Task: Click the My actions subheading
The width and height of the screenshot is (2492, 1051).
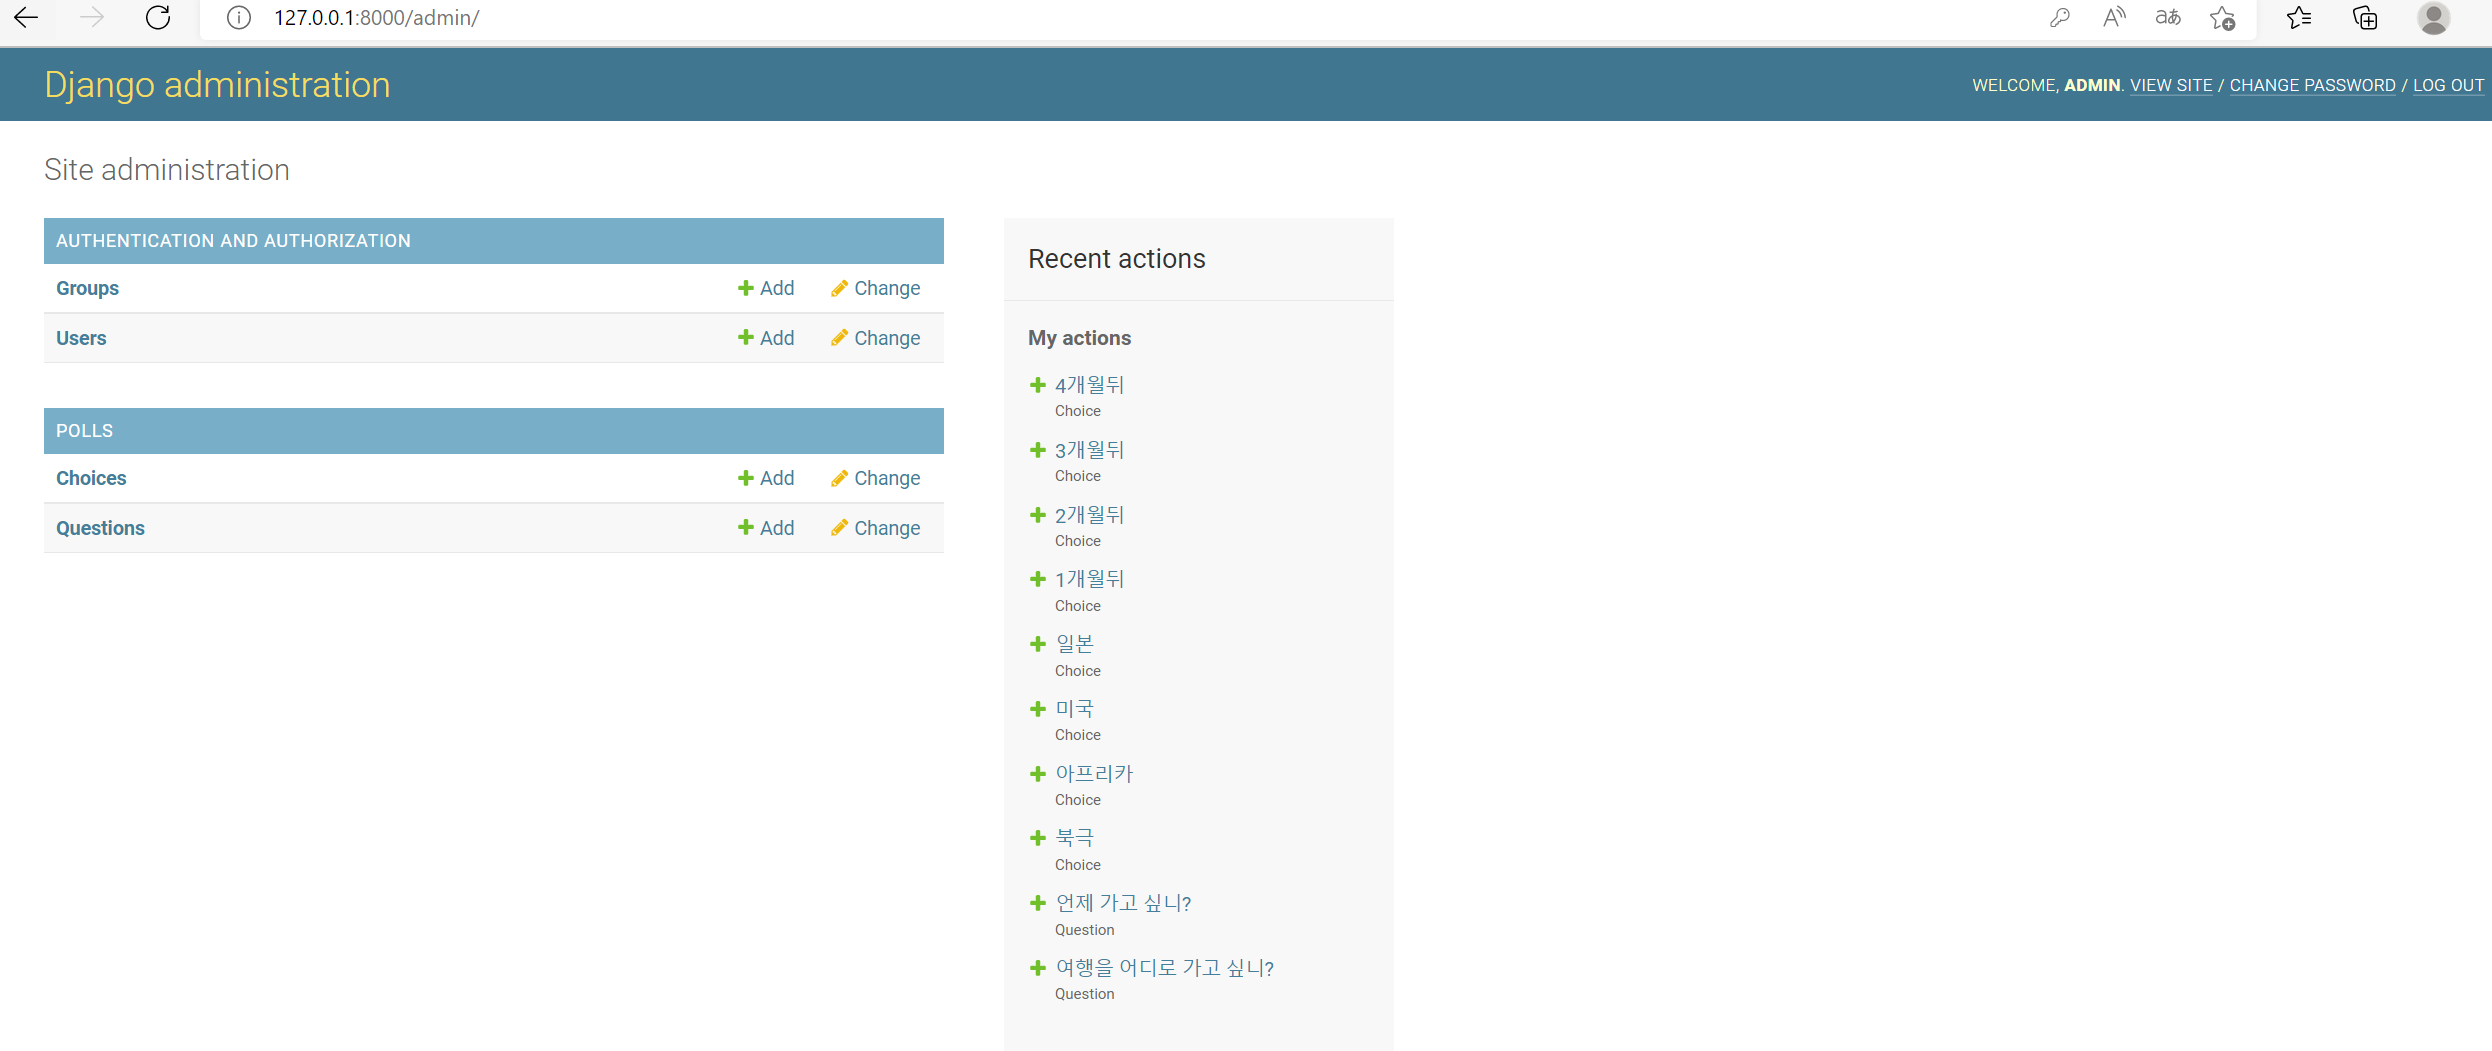Action: (x=1079, y=338)
